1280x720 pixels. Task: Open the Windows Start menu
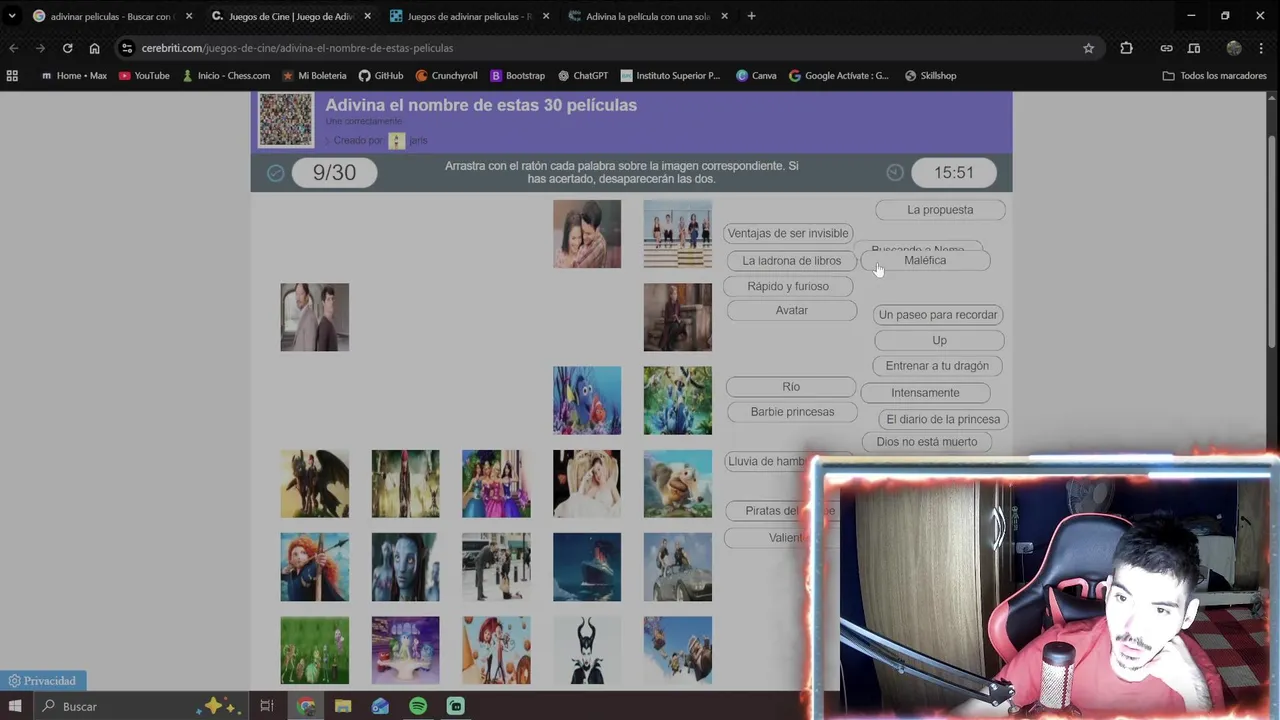(15, 706)
